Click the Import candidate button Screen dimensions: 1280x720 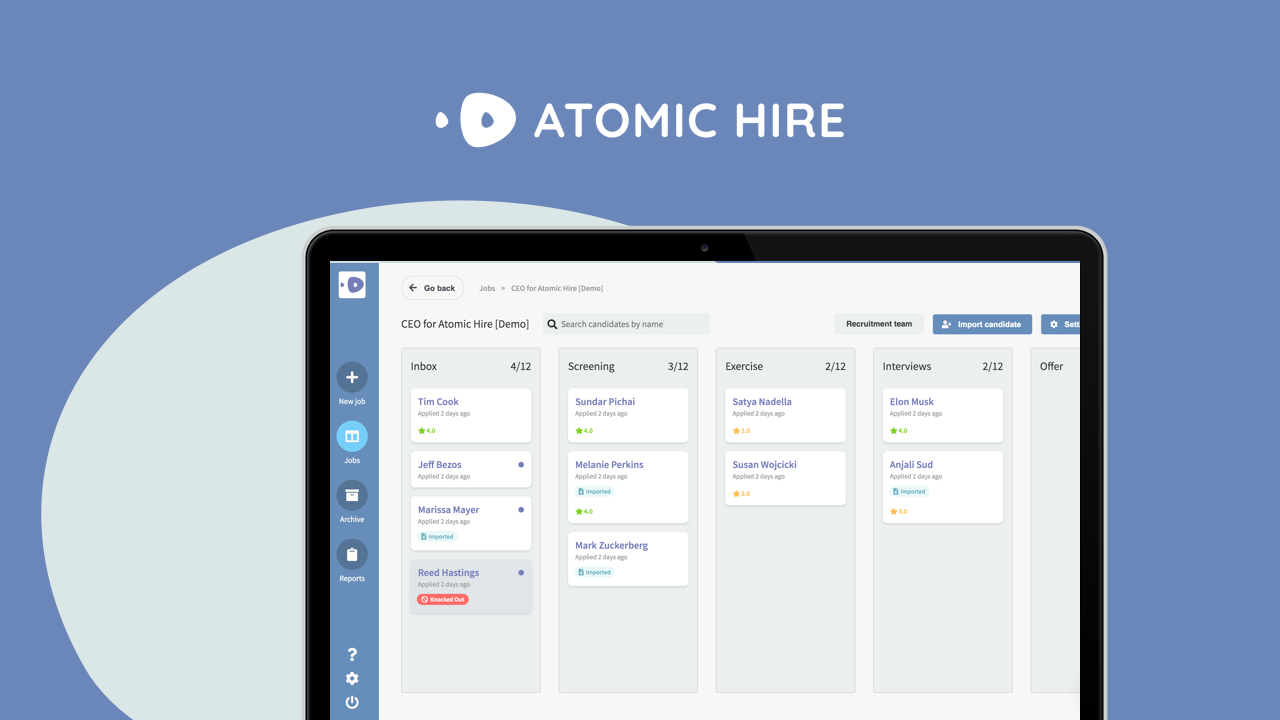[982, 324]
